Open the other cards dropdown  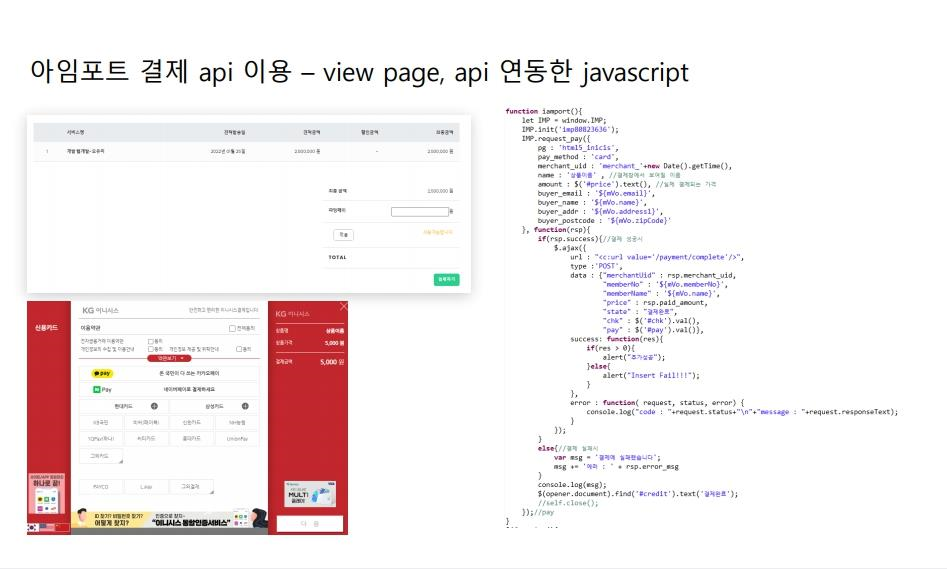(x=100, y=456)
